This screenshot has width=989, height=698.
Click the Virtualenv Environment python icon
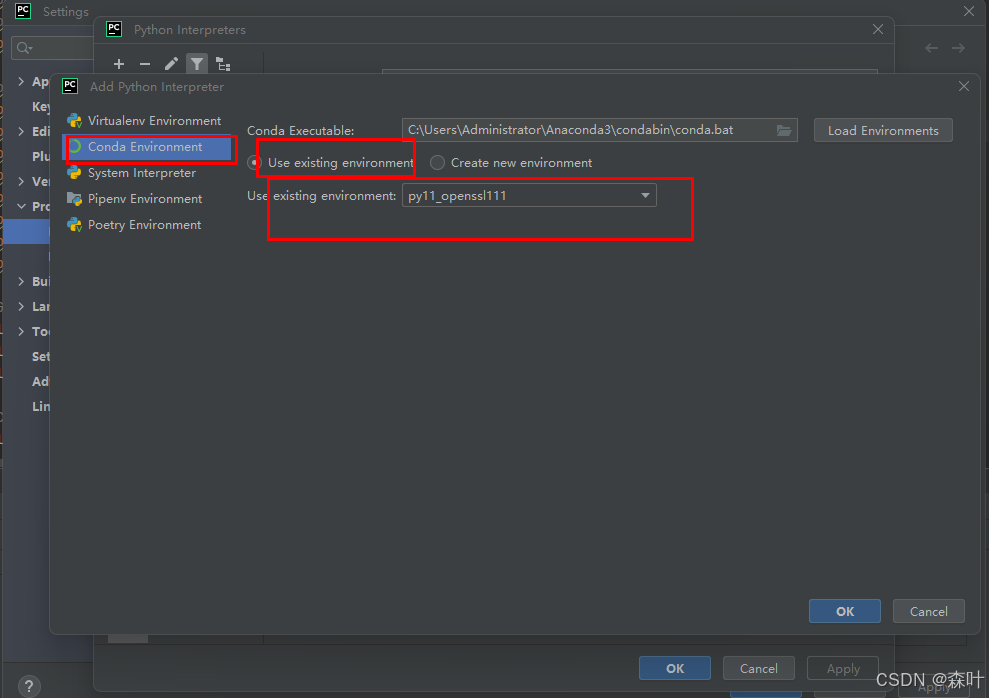point(74,120)
